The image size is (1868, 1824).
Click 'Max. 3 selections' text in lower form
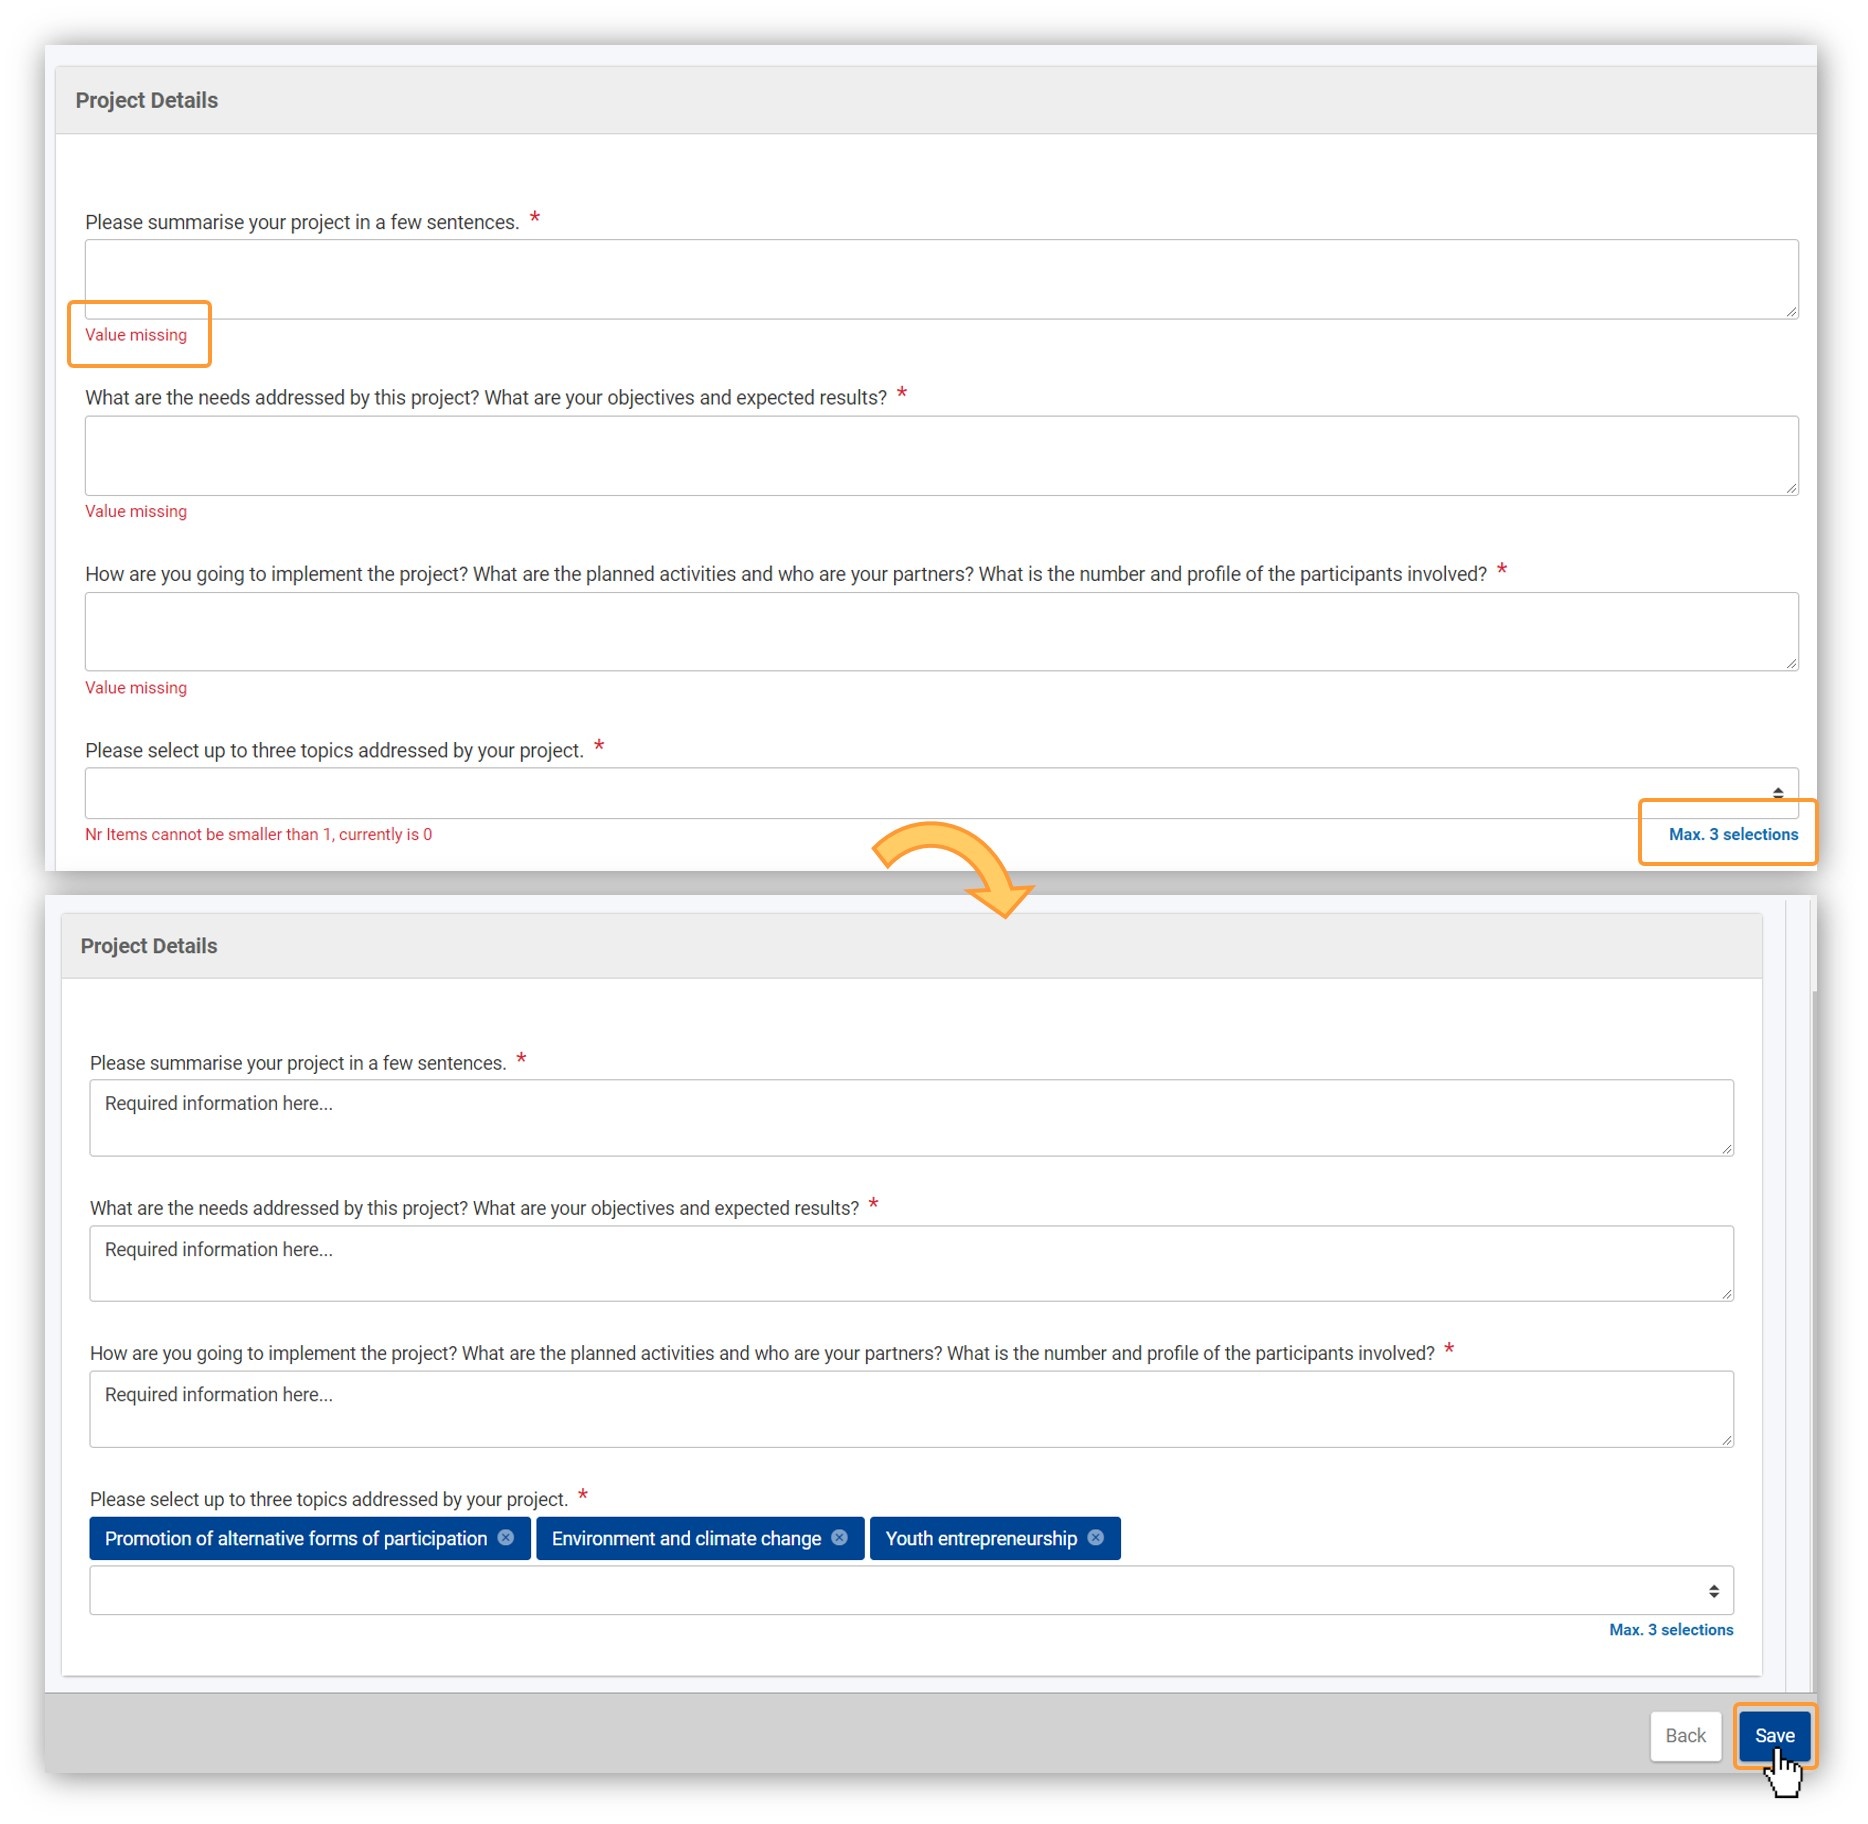(1671, 1630)
